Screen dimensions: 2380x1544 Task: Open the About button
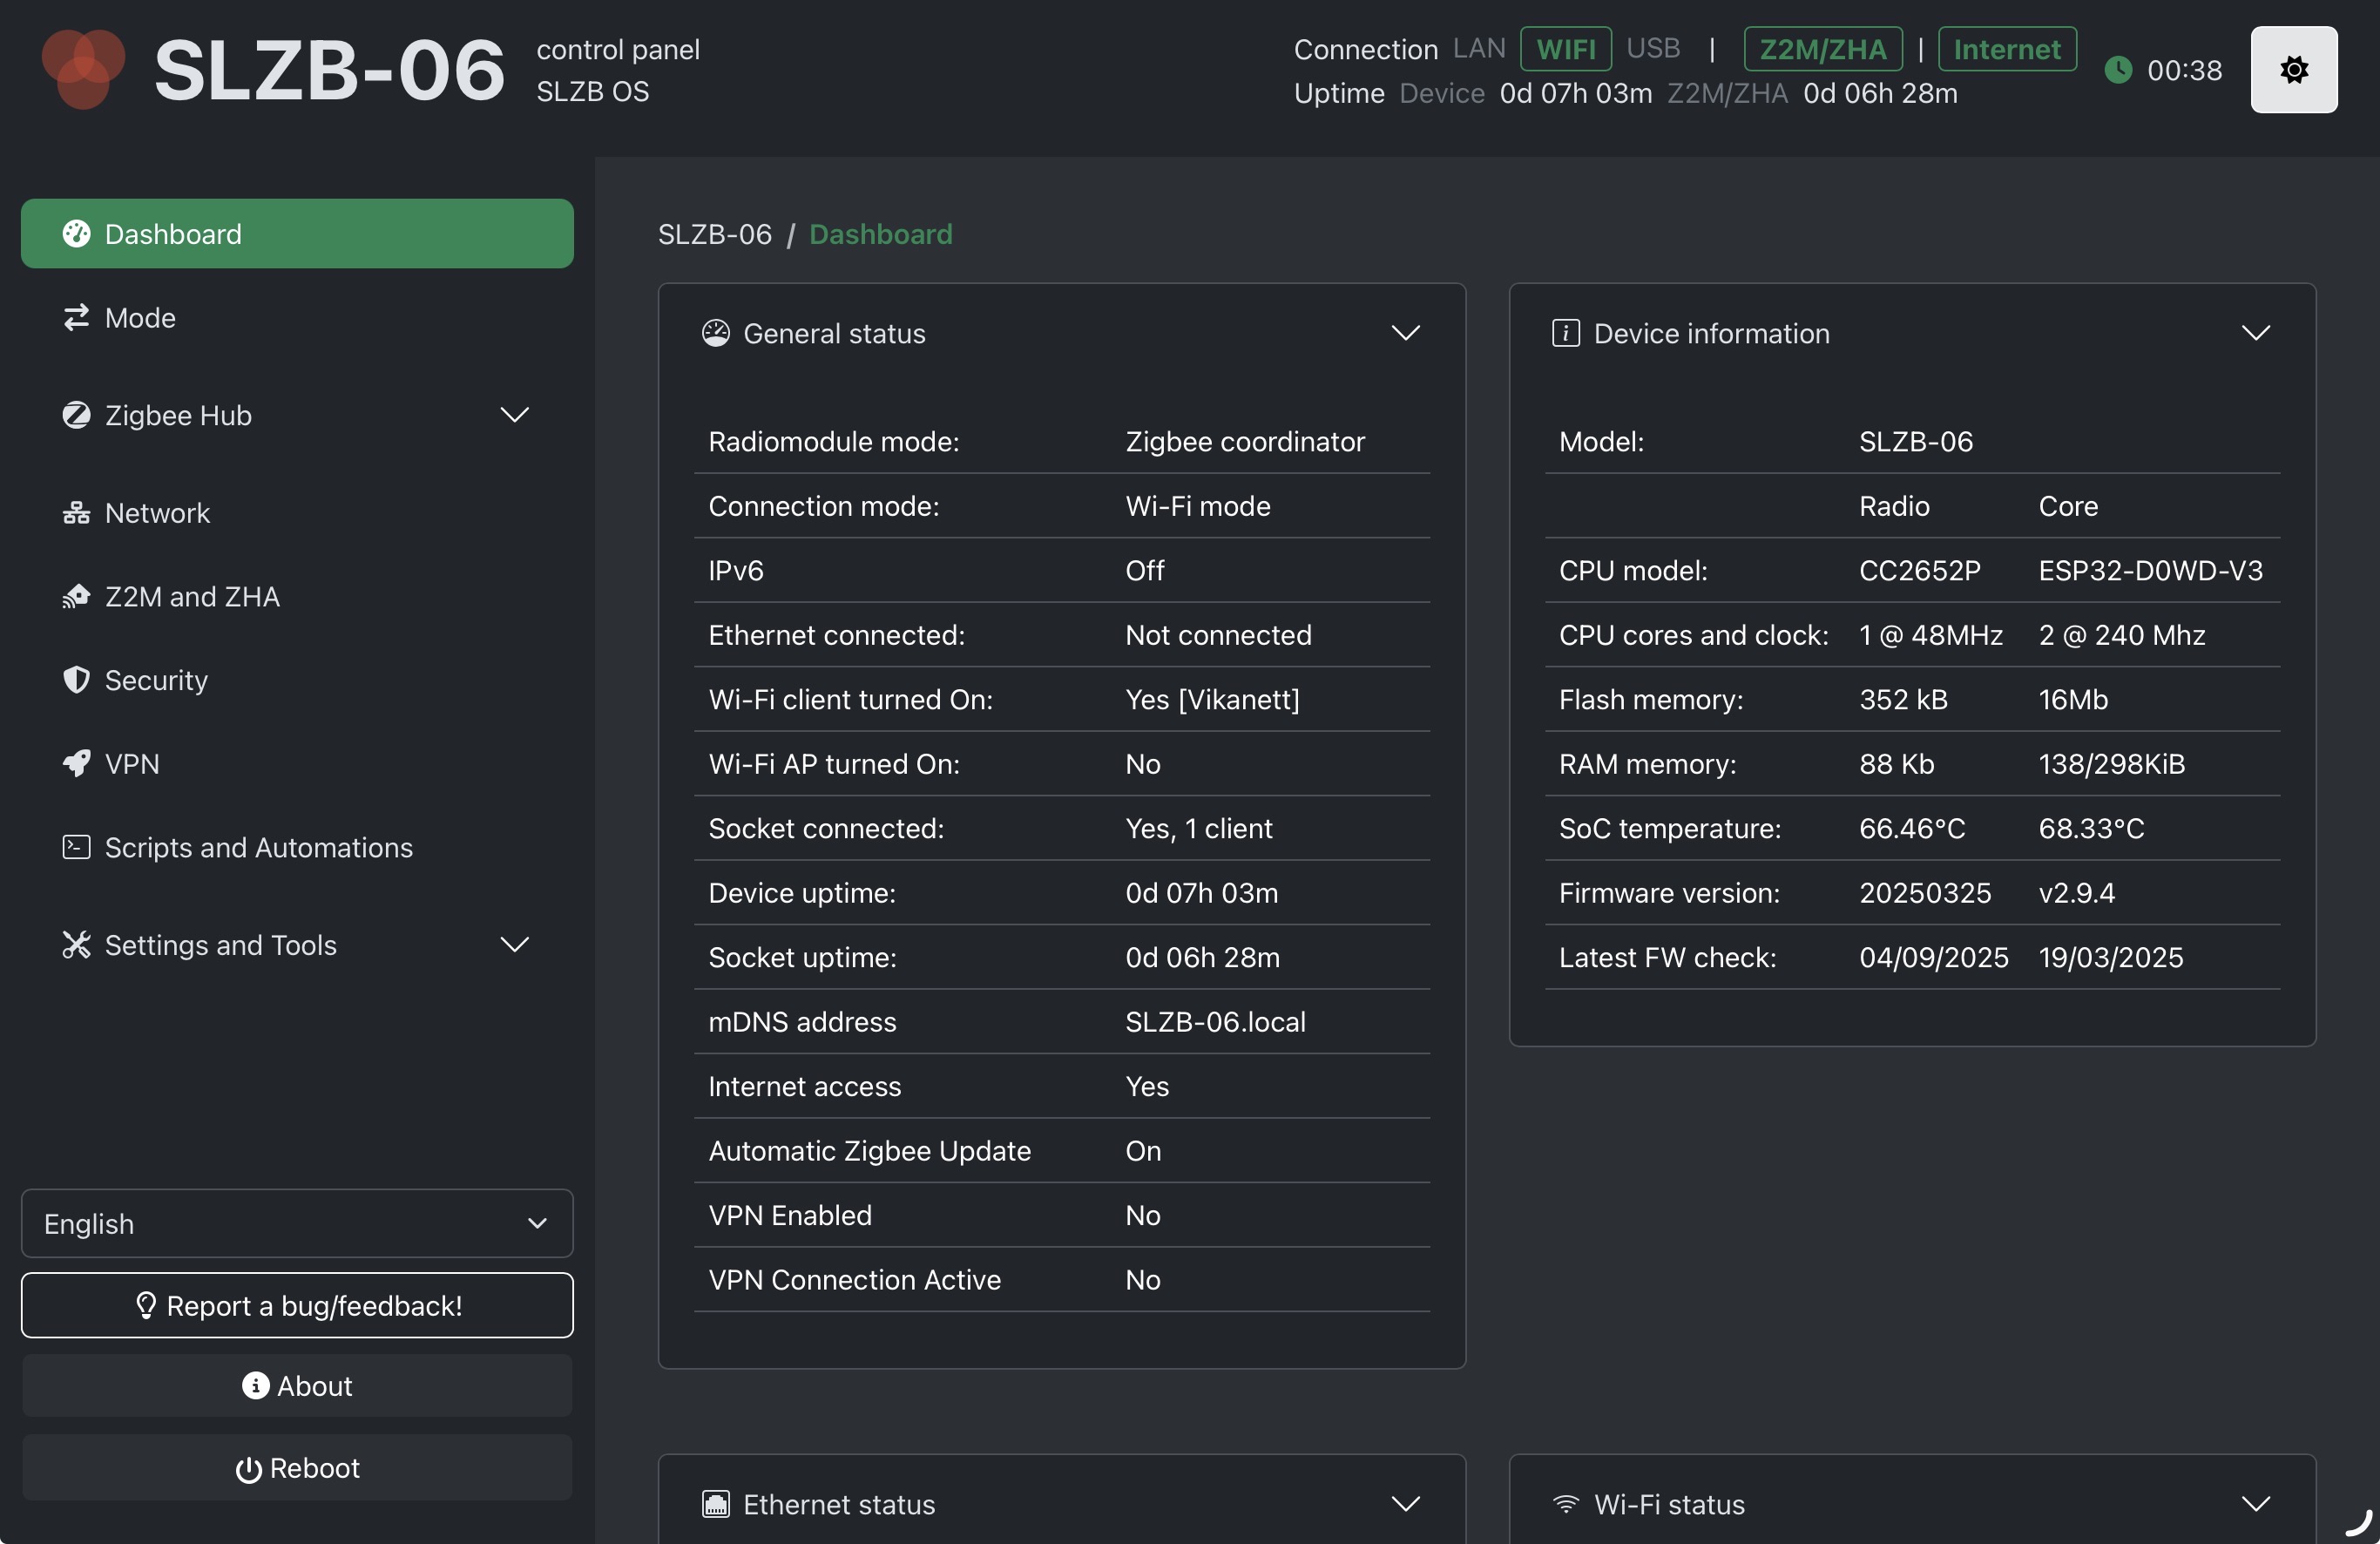(297, 1386)
